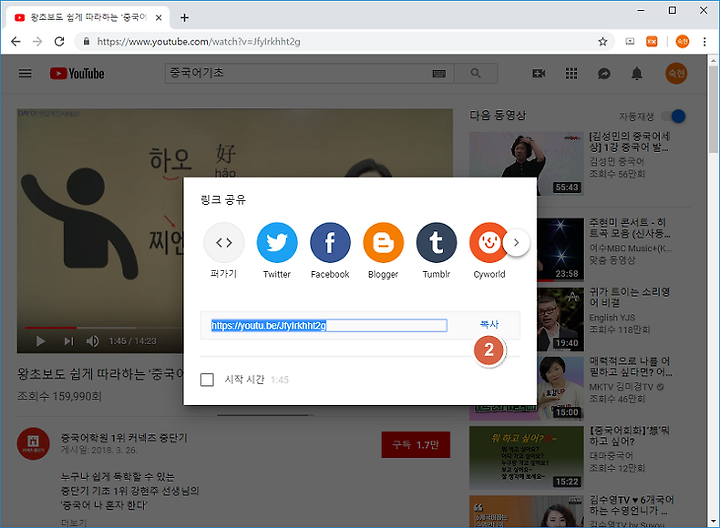Select the youtu.be share URL field

point(329,326)
